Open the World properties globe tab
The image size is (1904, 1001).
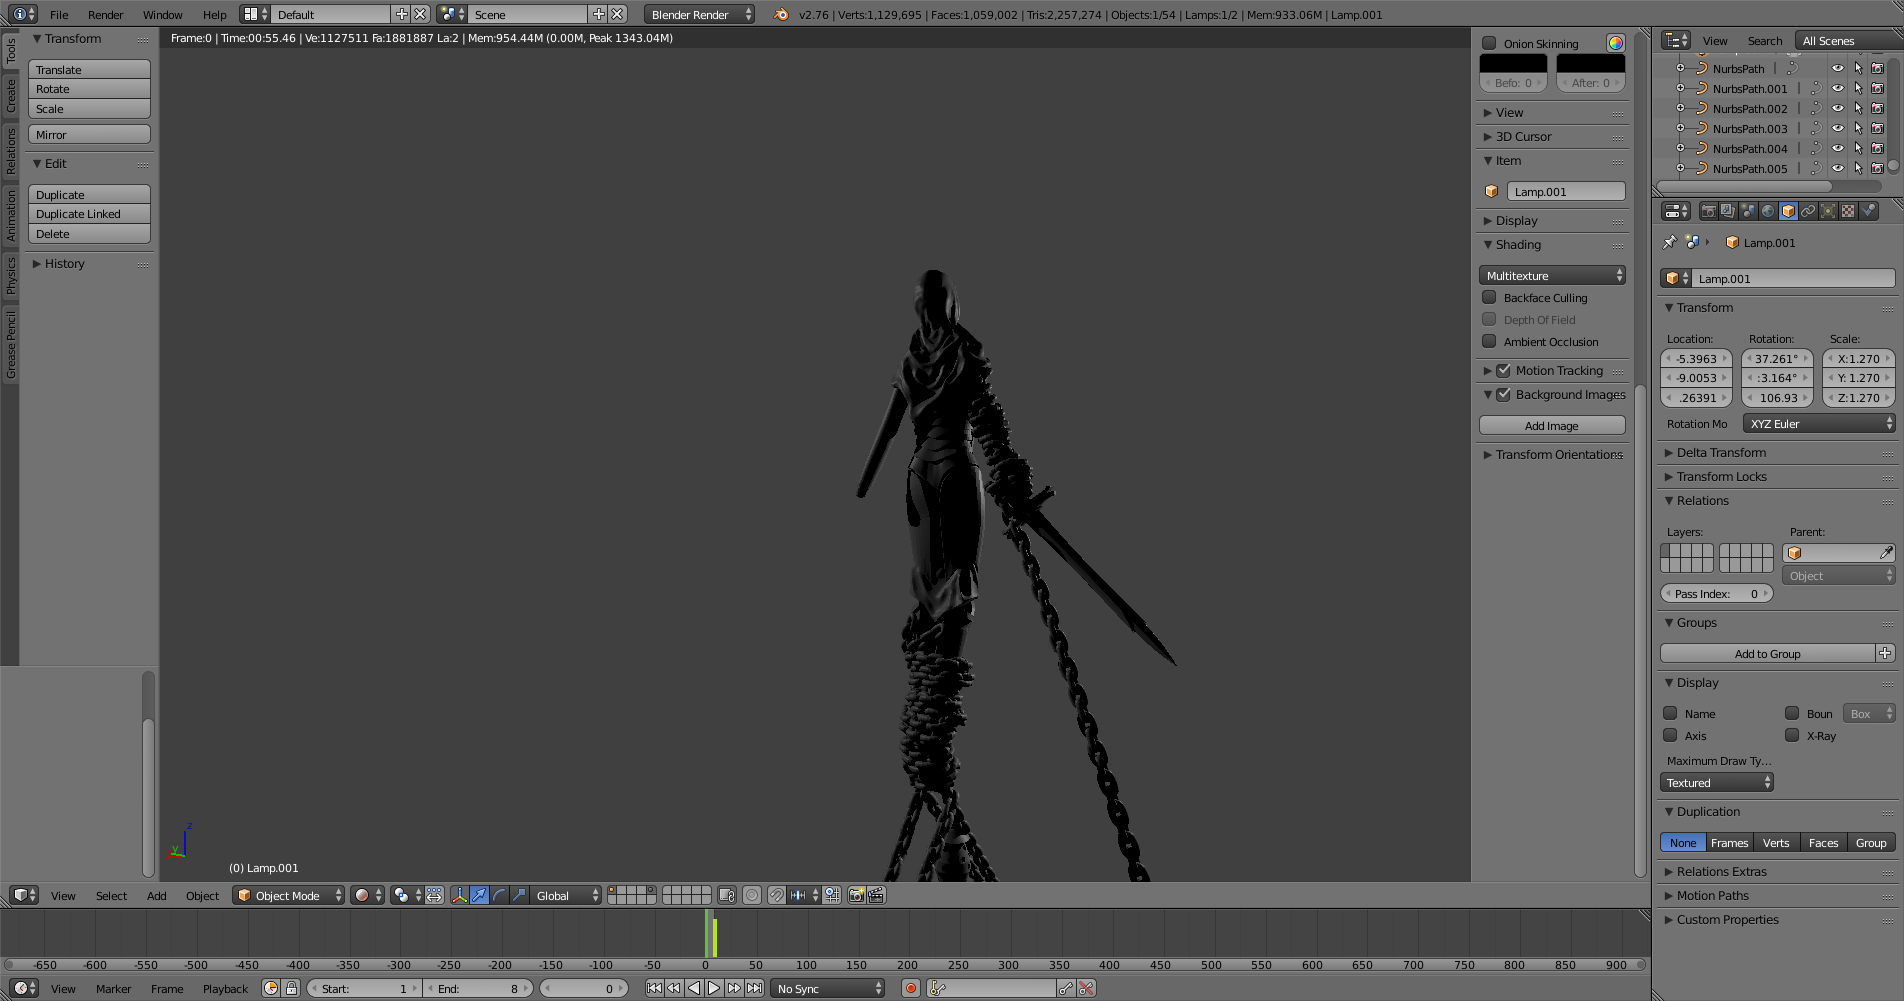point(1768,211)
